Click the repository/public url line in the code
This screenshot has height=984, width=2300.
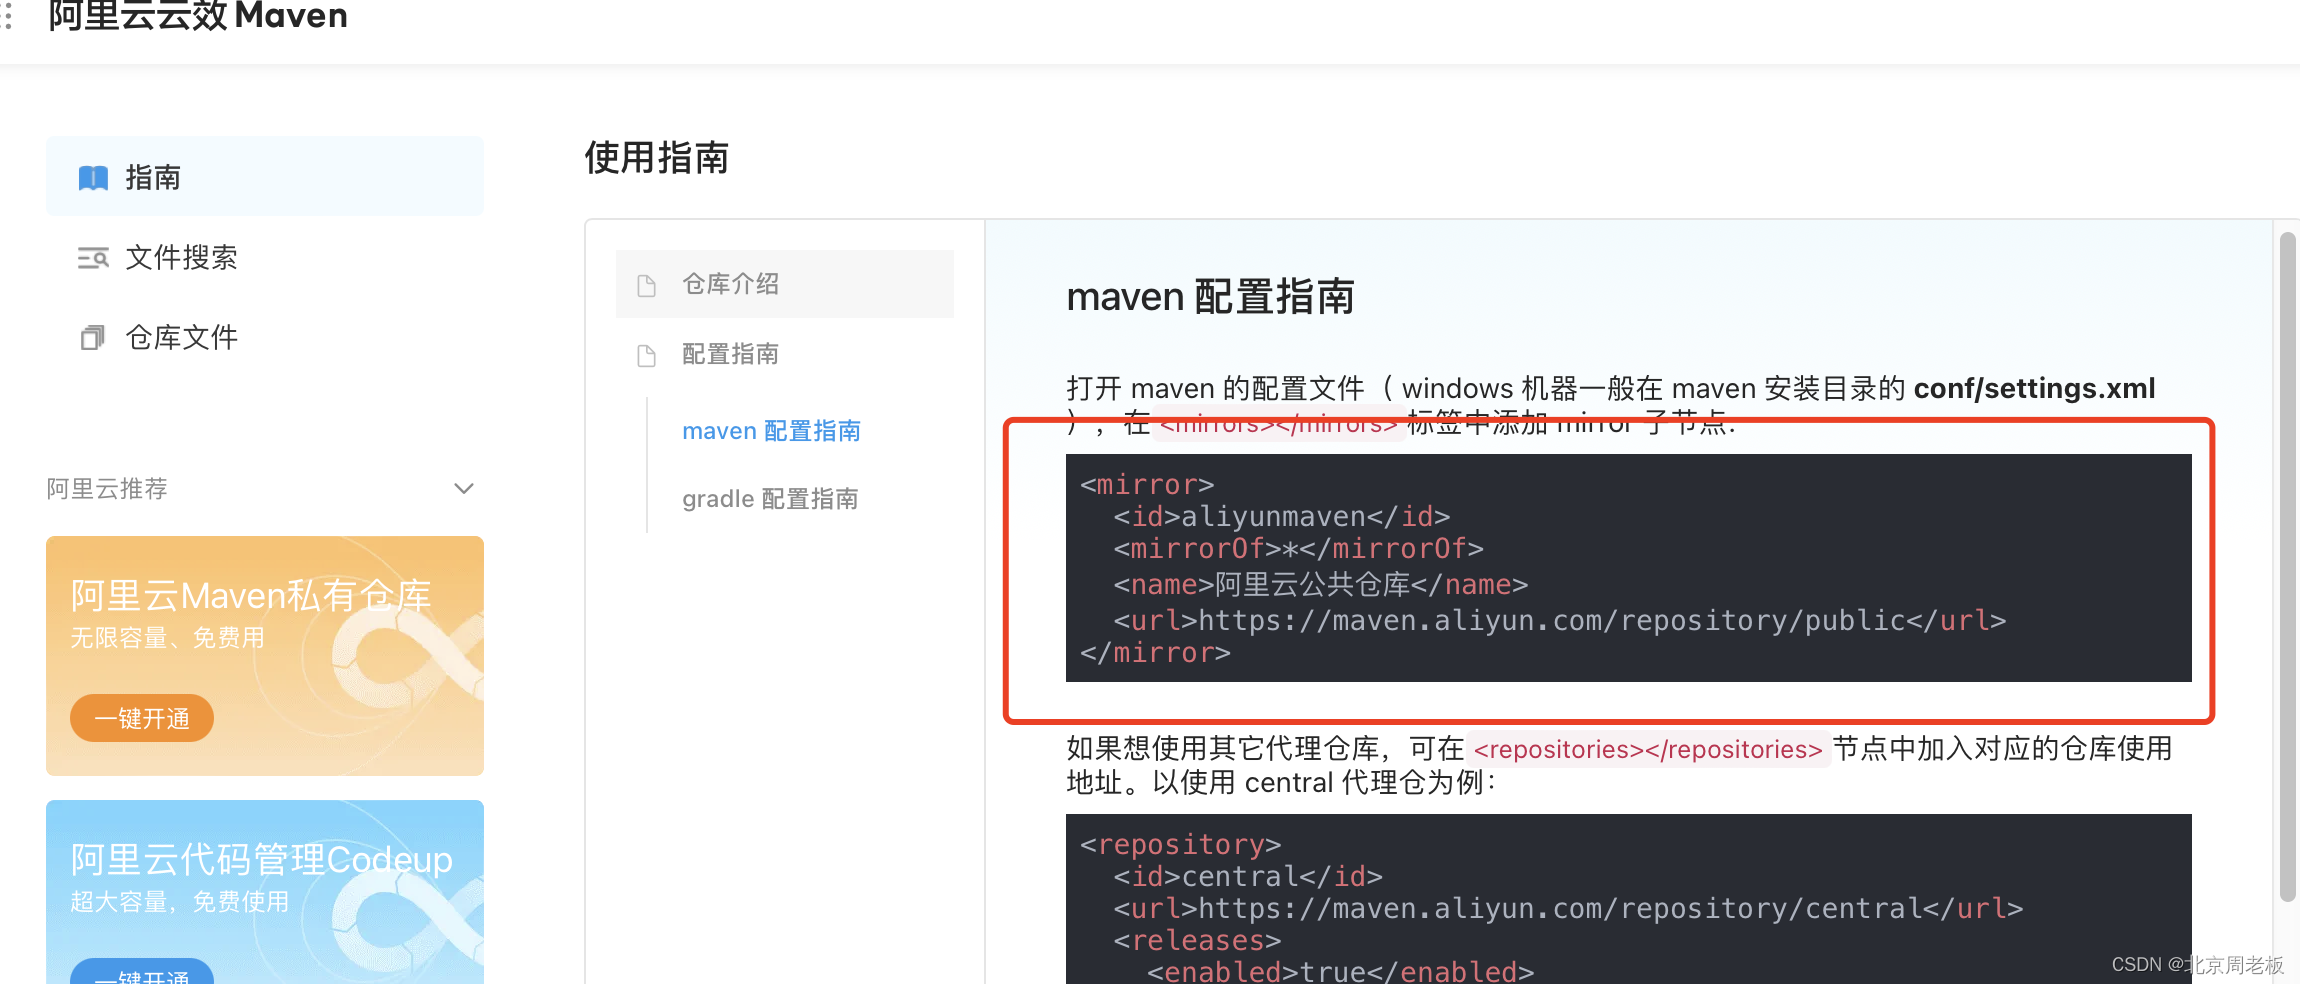tap(1560, 621)
